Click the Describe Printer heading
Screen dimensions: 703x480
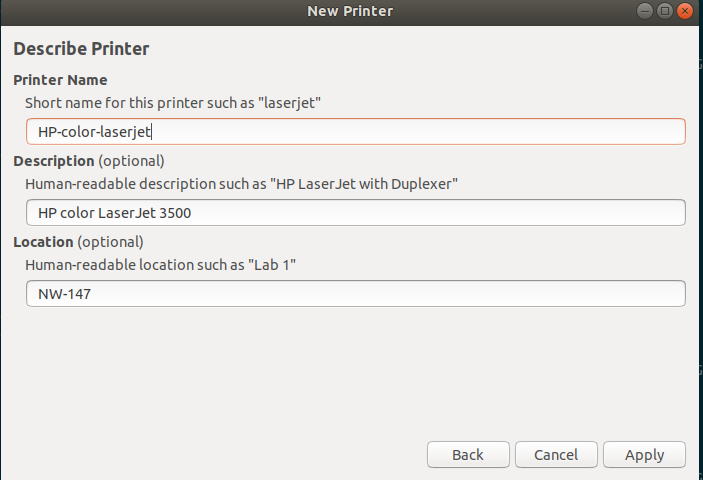pos(81,48)
